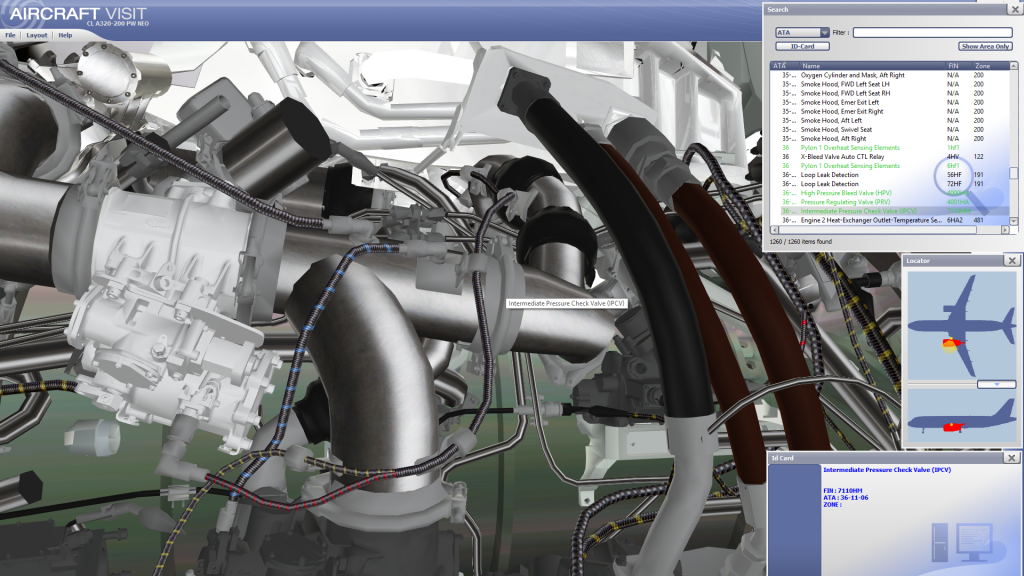Click the Locator top-view aircraft diagram
The image size is (1024, 576).
click(x=962, y=325)
